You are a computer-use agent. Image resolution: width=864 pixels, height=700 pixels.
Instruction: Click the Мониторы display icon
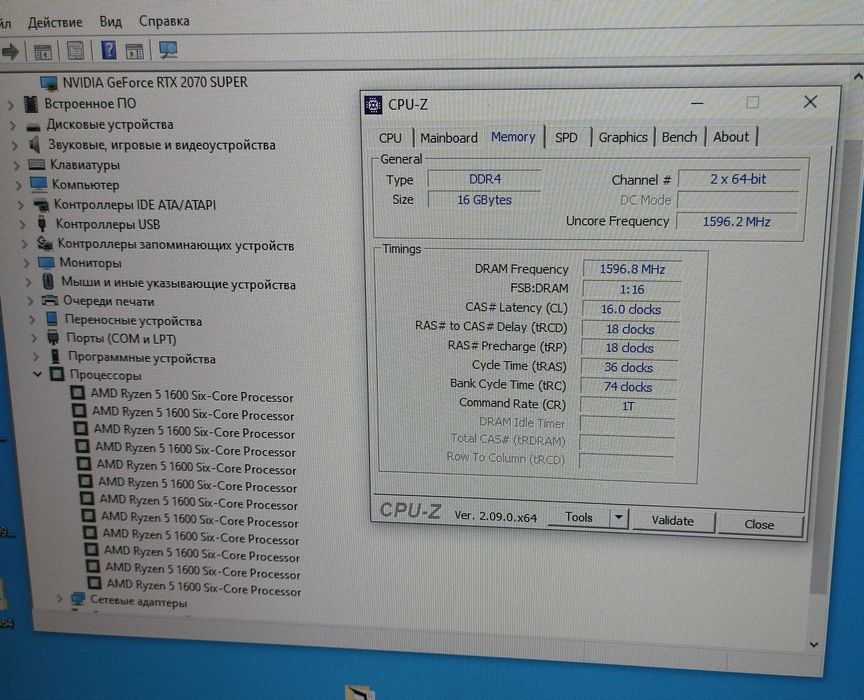coord(46,262)
